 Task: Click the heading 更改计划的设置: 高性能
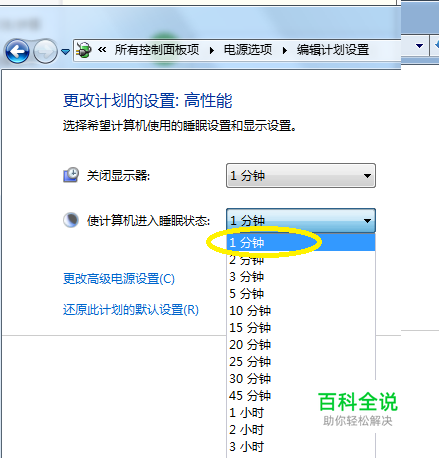point(147,100)
